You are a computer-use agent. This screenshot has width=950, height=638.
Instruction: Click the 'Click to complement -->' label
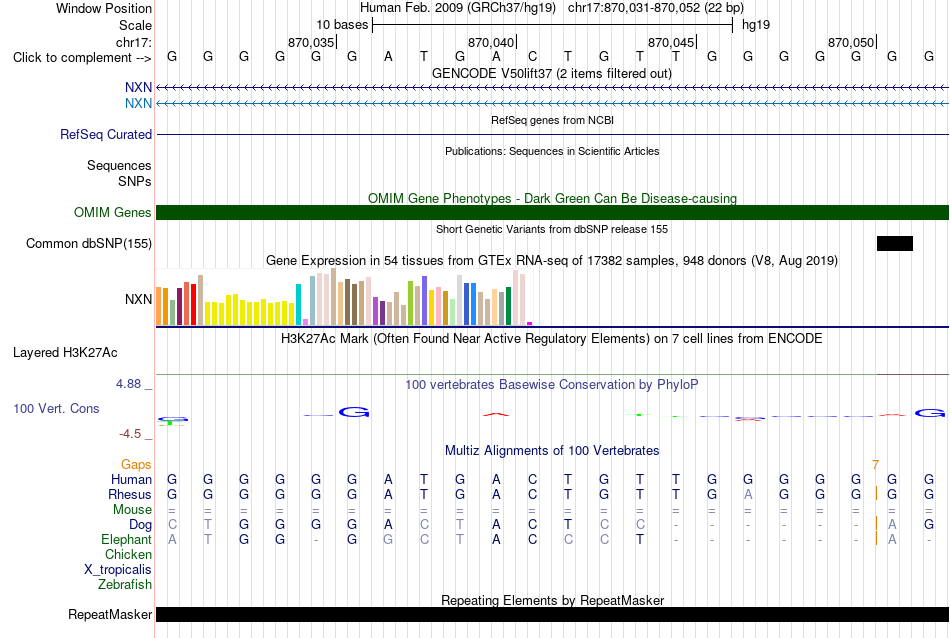pyautogui.click(x=82, y=58)
